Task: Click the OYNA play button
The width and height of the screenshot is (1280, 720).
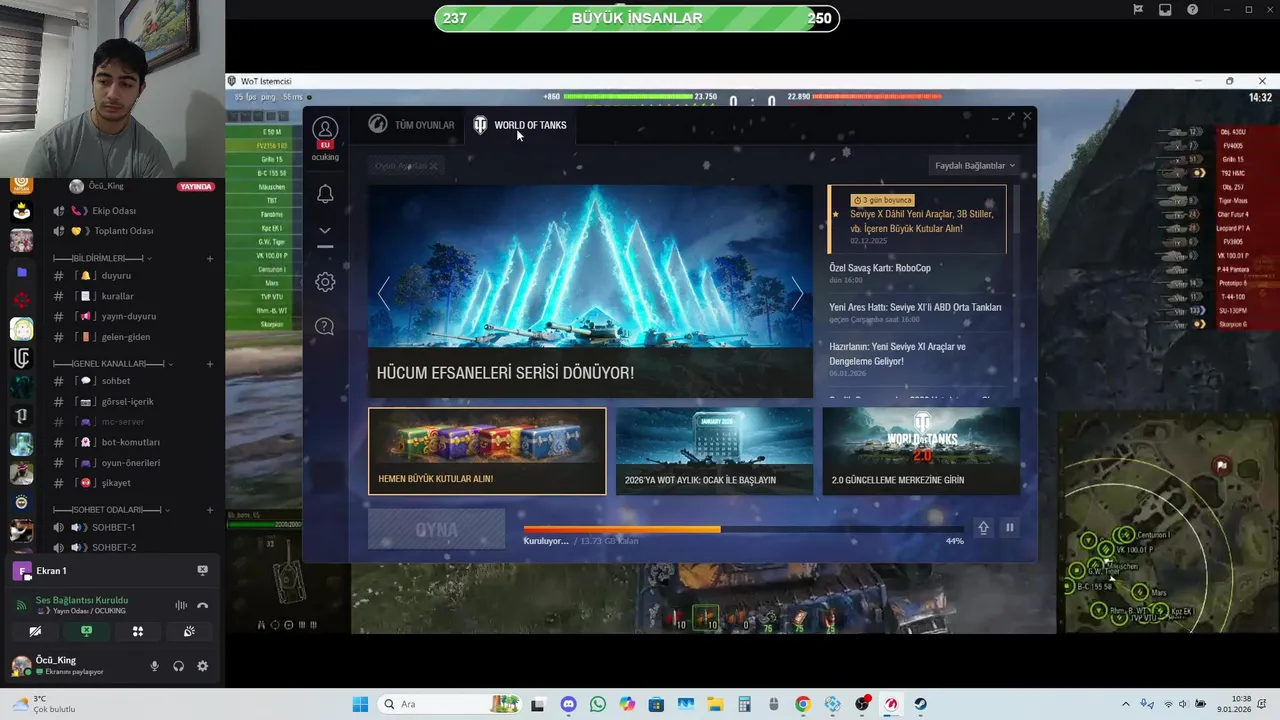Action: pos(437,529)
